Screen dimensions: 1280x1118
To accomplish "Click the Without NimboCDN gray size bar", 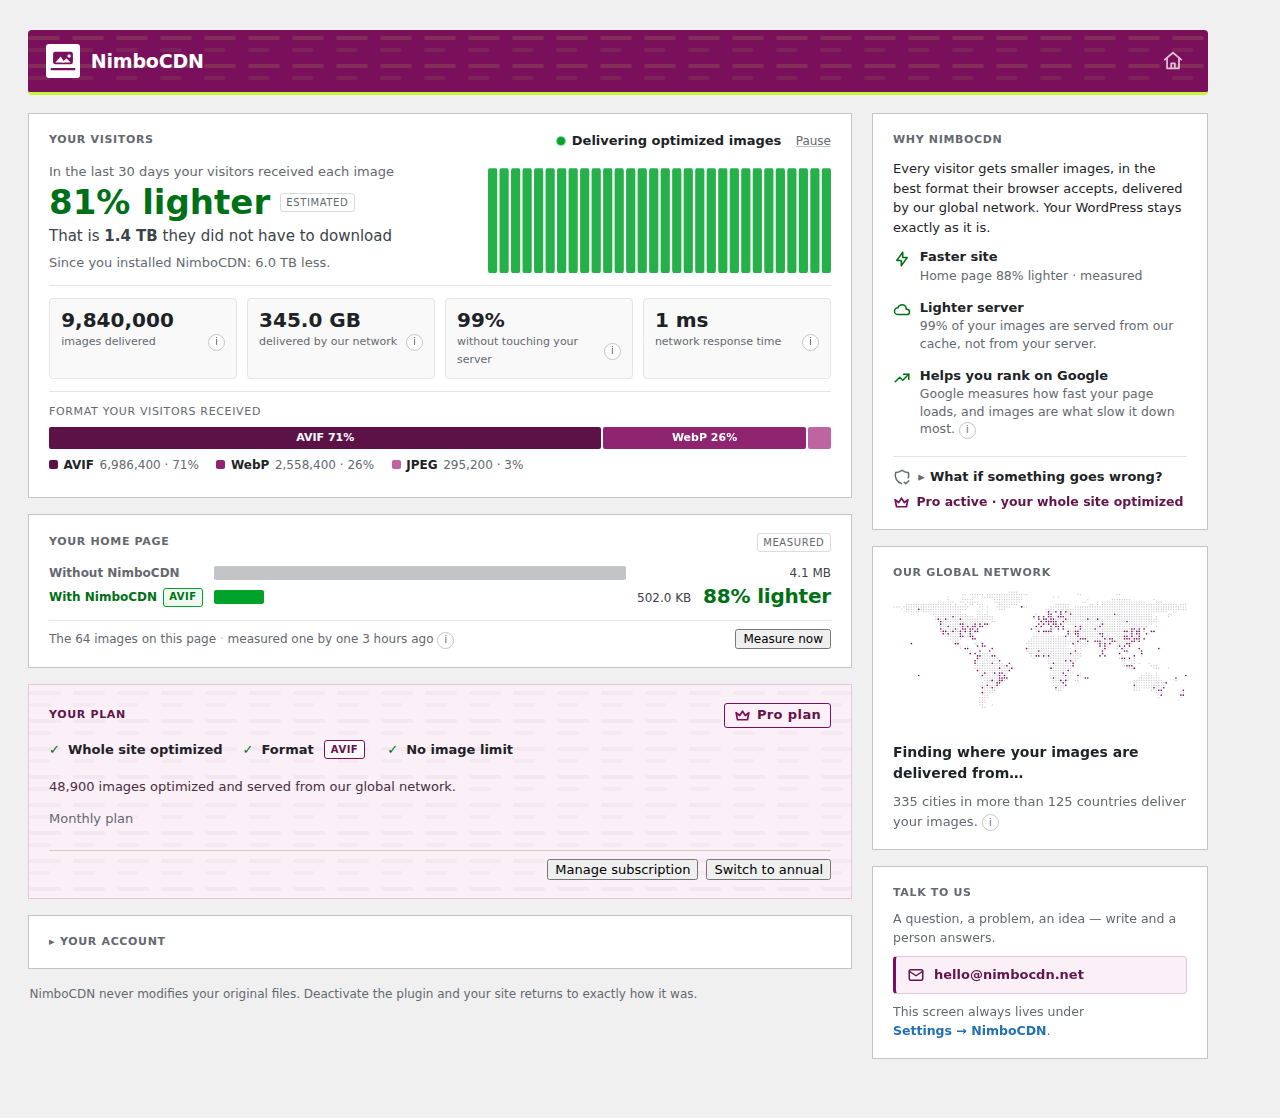I will coord(420,573).
